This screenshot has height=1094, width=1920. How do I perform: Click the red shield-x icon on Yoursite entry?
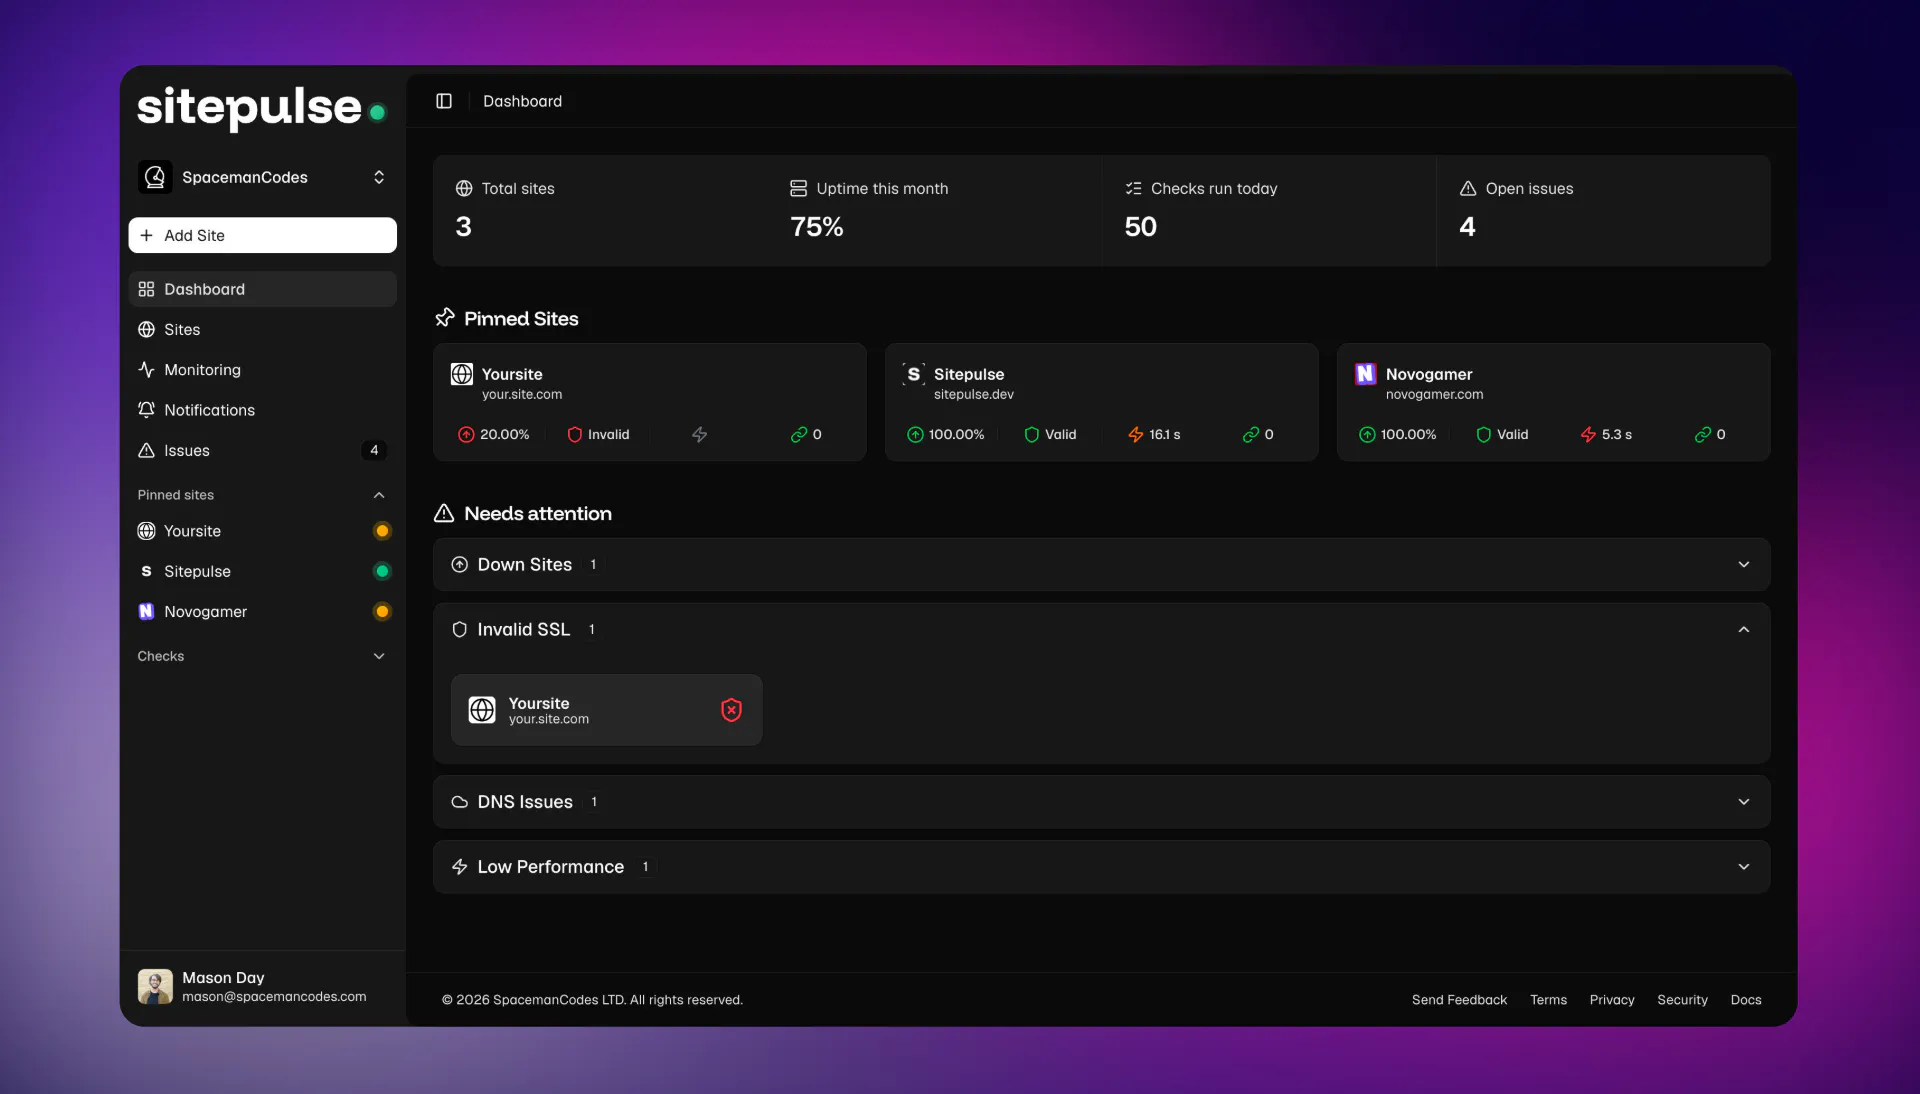pos(732,710)
